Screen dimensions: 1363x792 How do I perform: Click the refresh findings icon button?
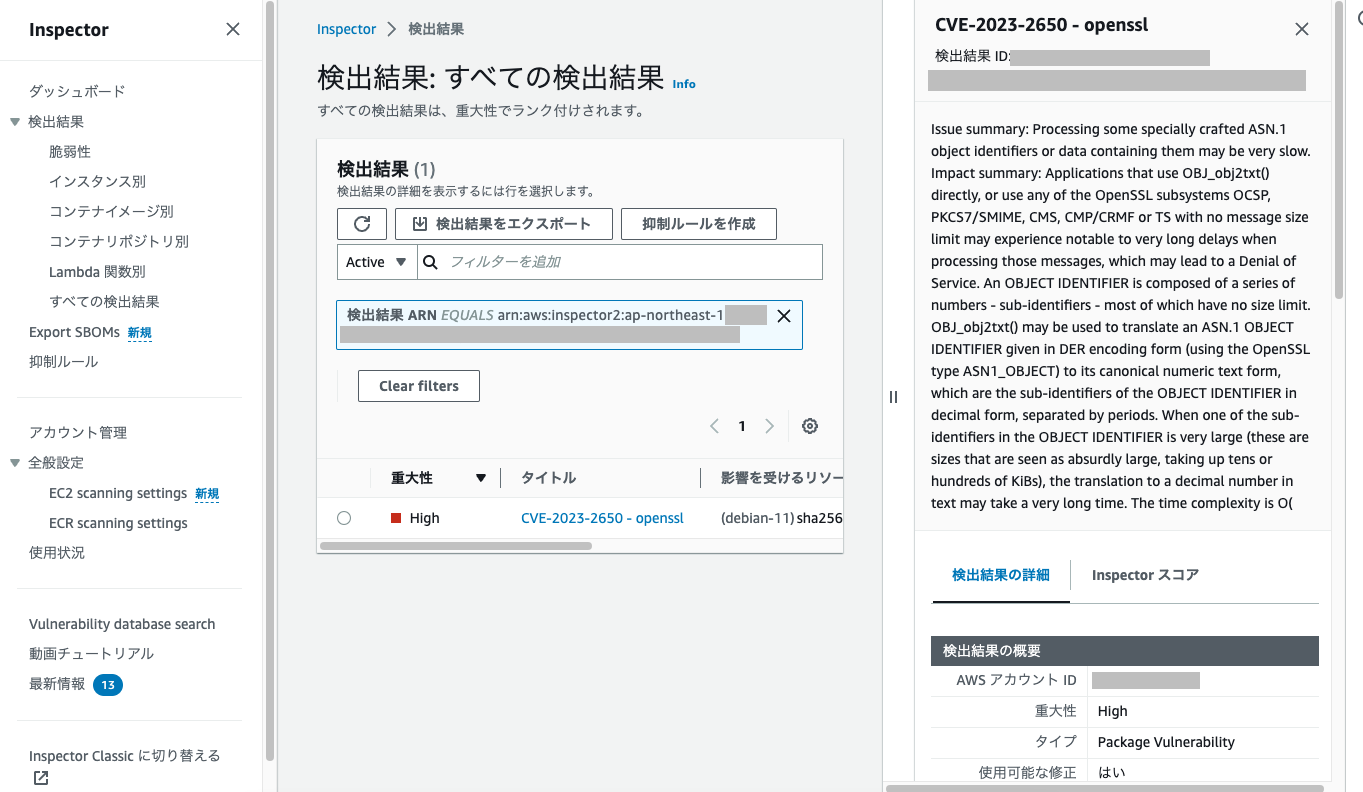click(x=363, y=224)
